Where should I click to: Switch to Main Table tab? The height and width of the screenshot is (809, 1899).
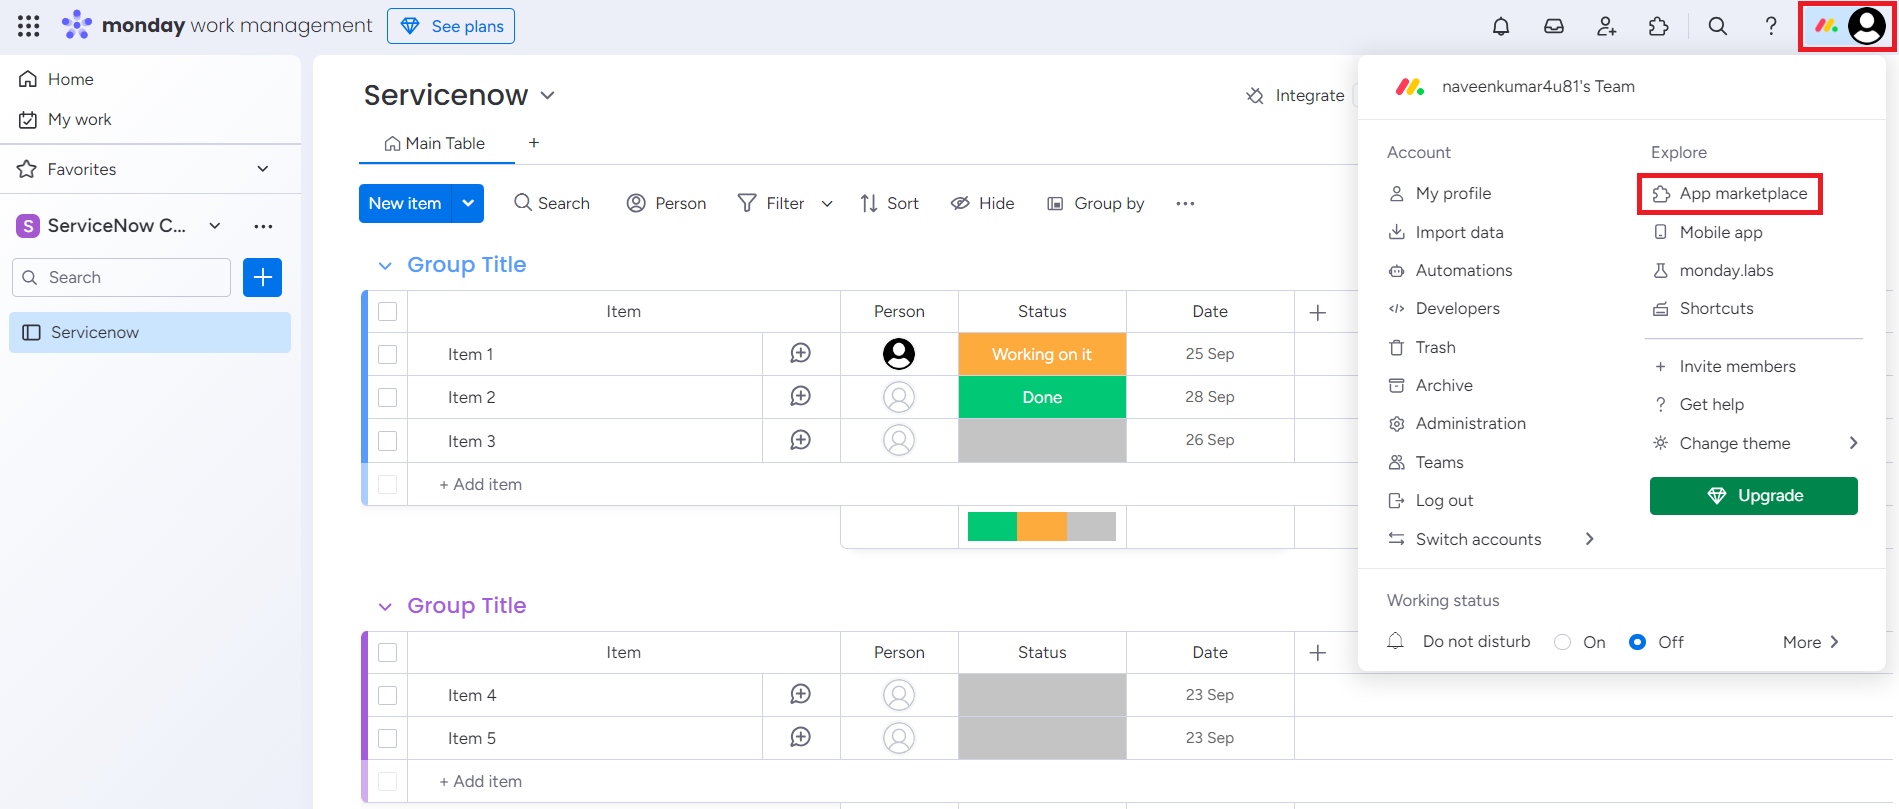point(435,143)
